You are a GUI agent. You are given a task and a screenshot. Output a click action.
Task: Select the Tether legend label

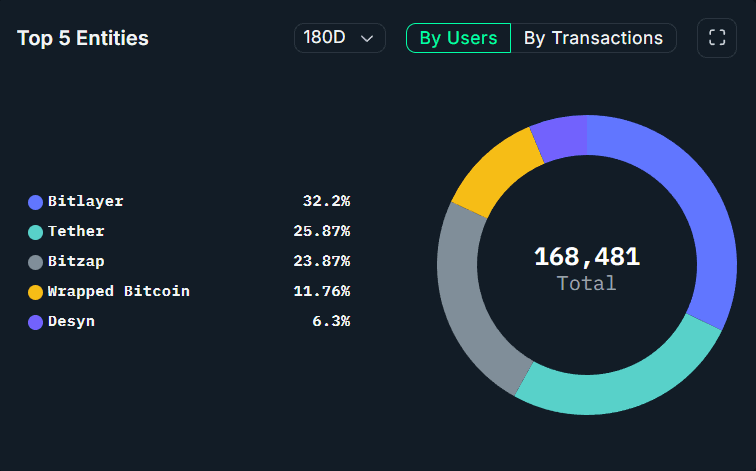[76, 231]
